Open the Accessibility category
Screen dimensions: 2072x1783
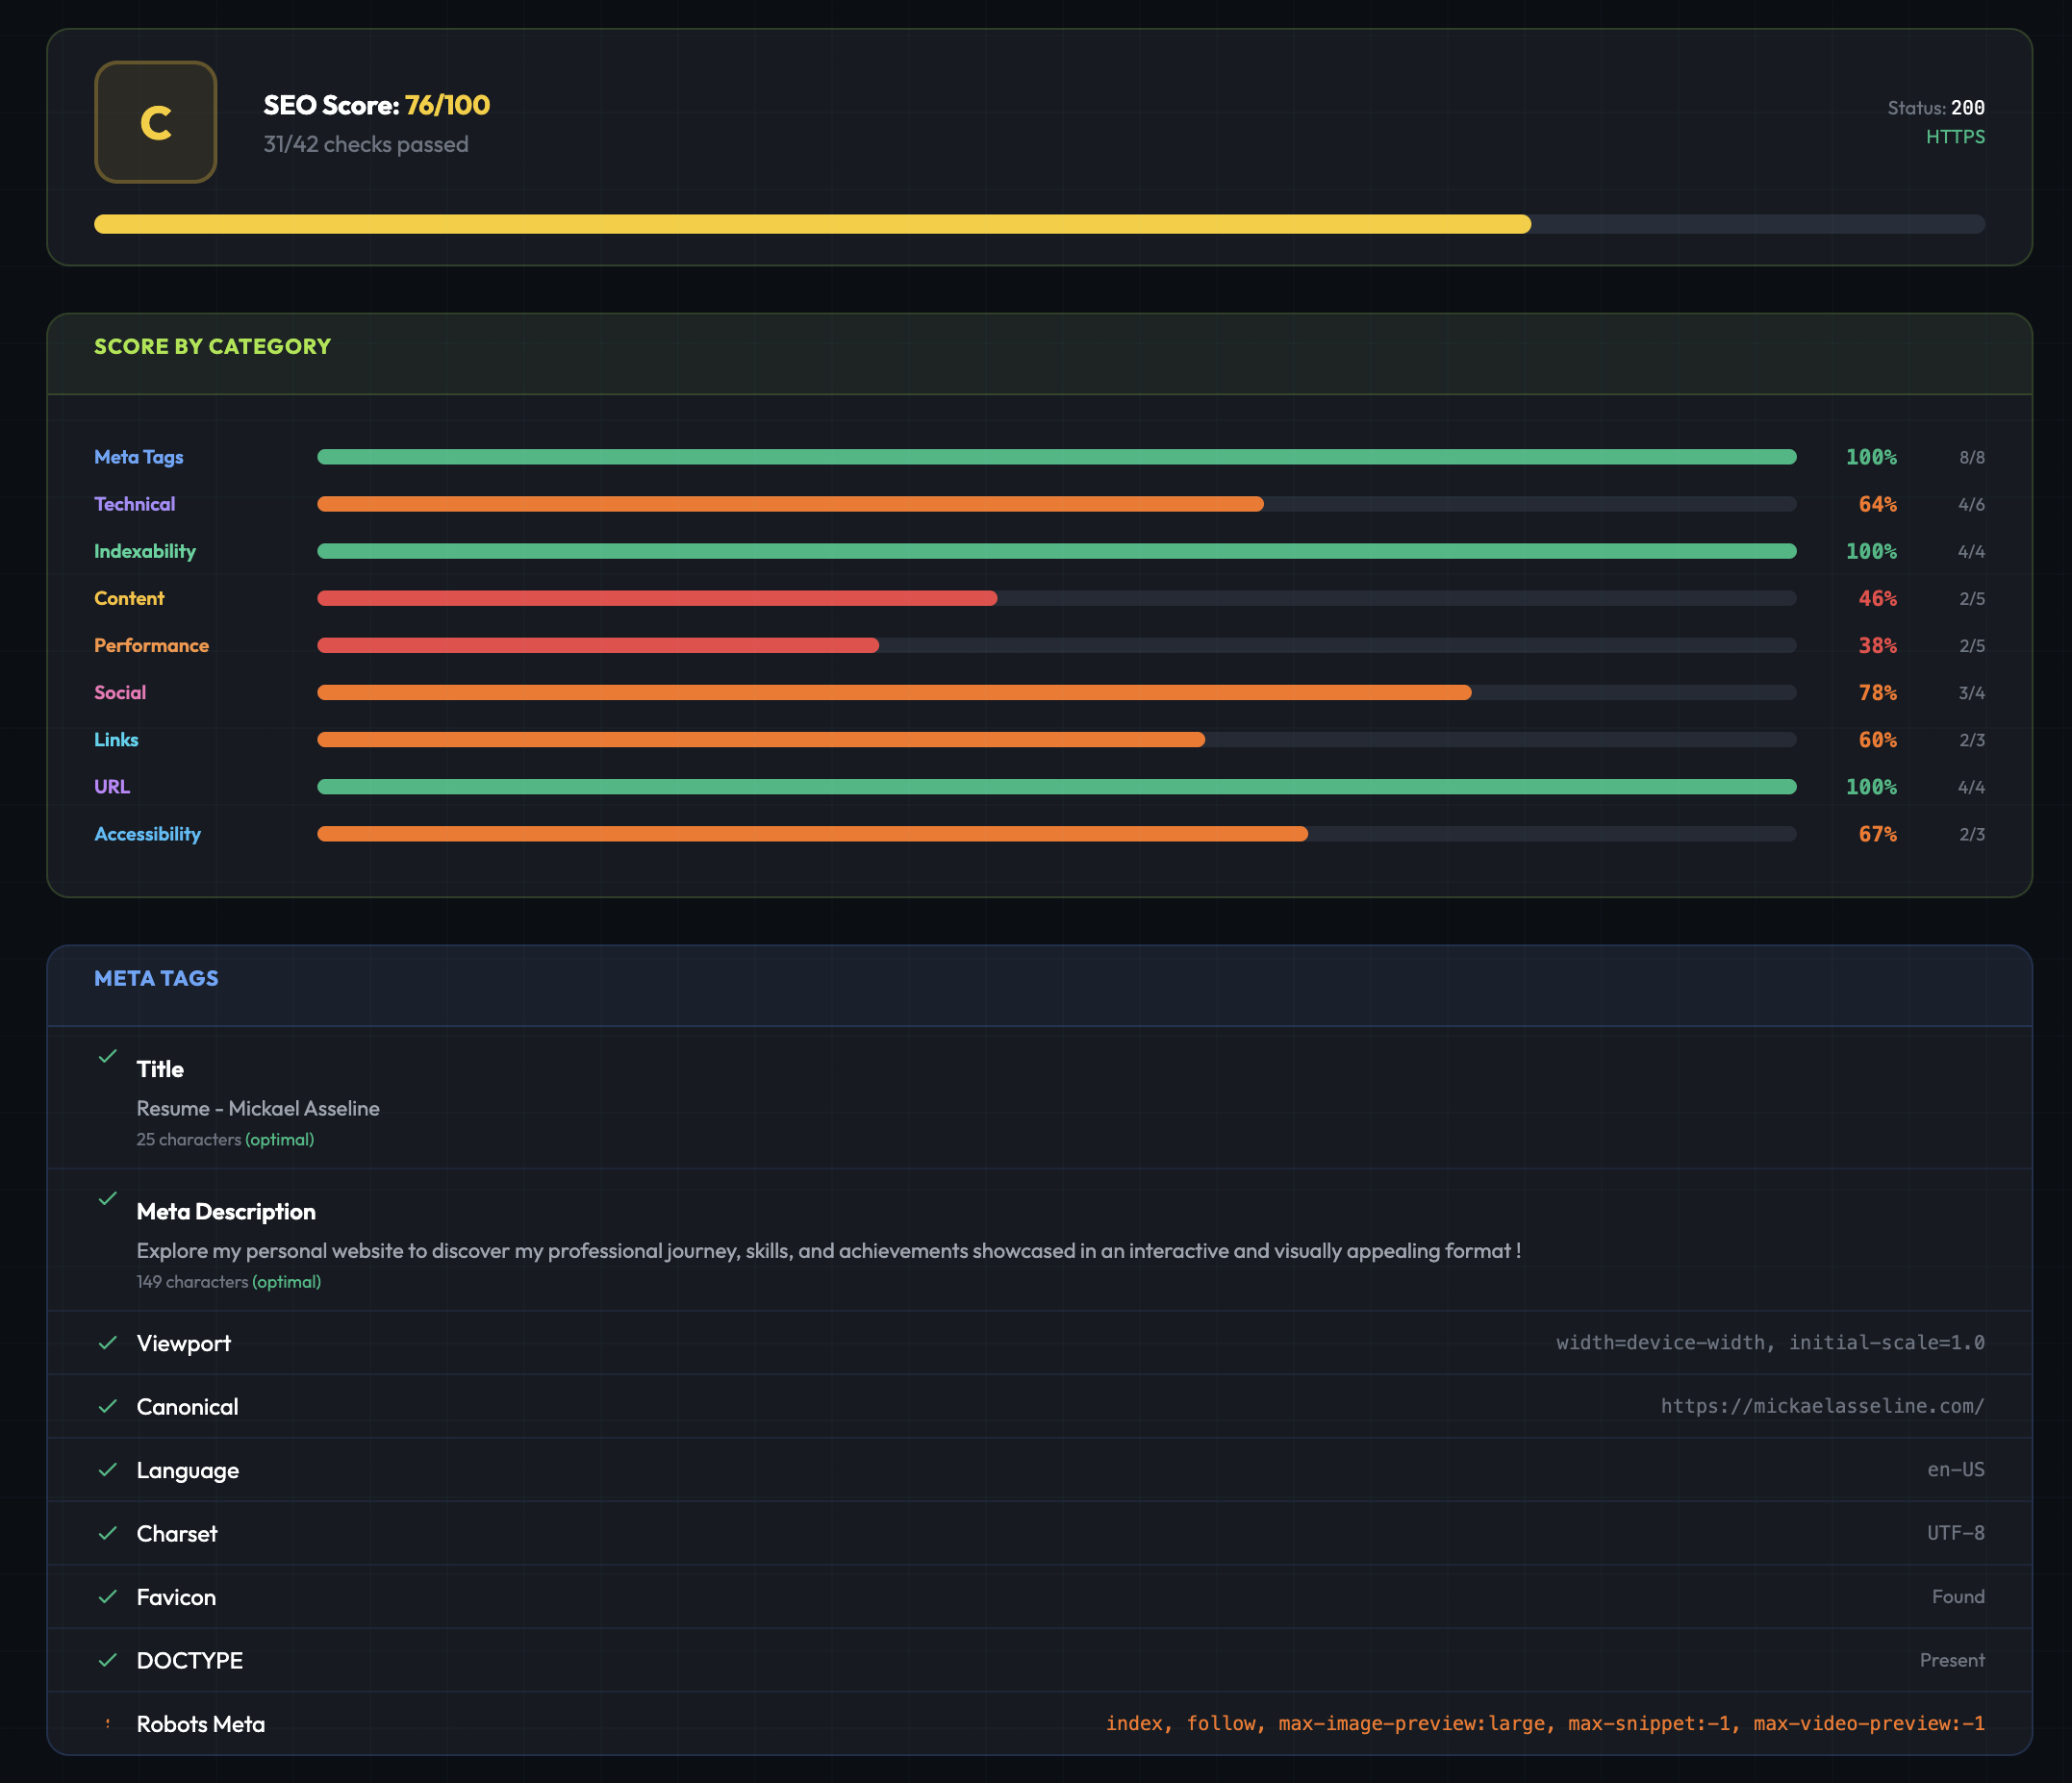click(147, 834)
